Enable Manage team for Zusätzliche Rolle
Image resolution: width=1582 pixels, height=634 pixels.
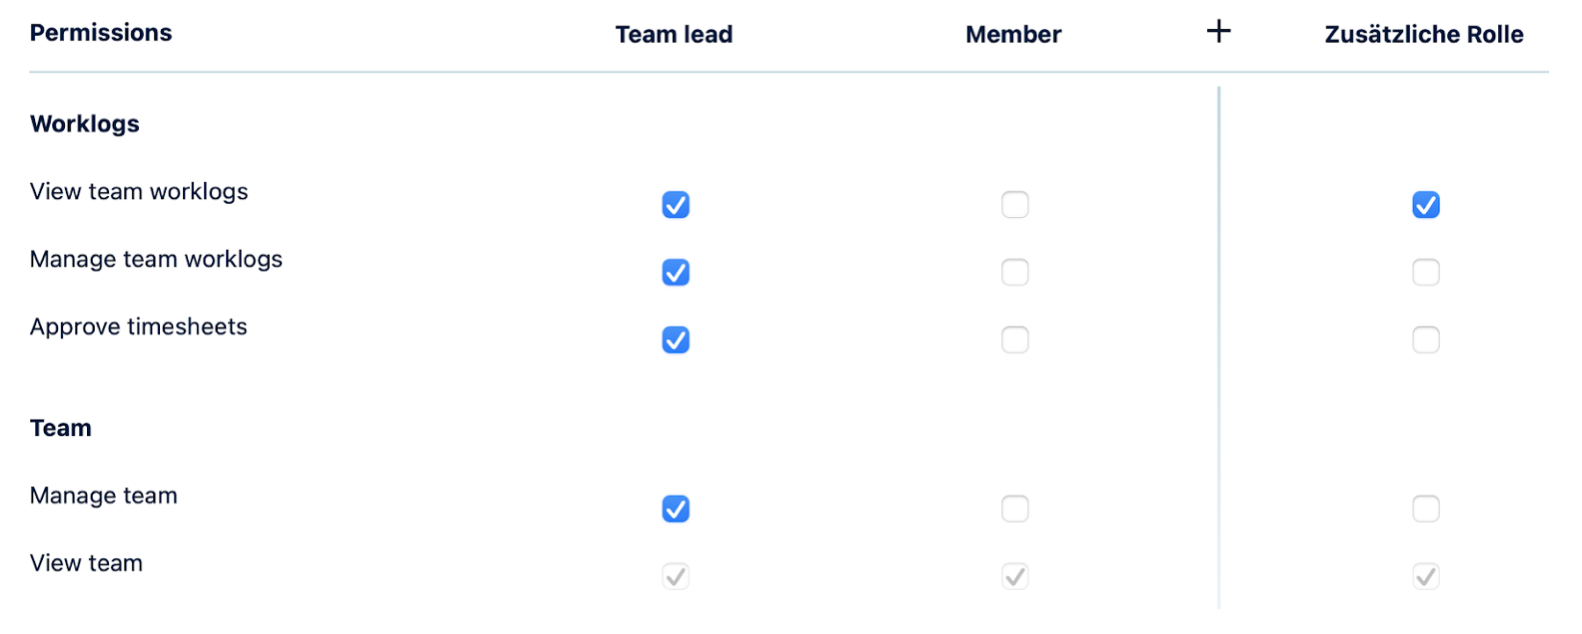[x=1426, y=509]
